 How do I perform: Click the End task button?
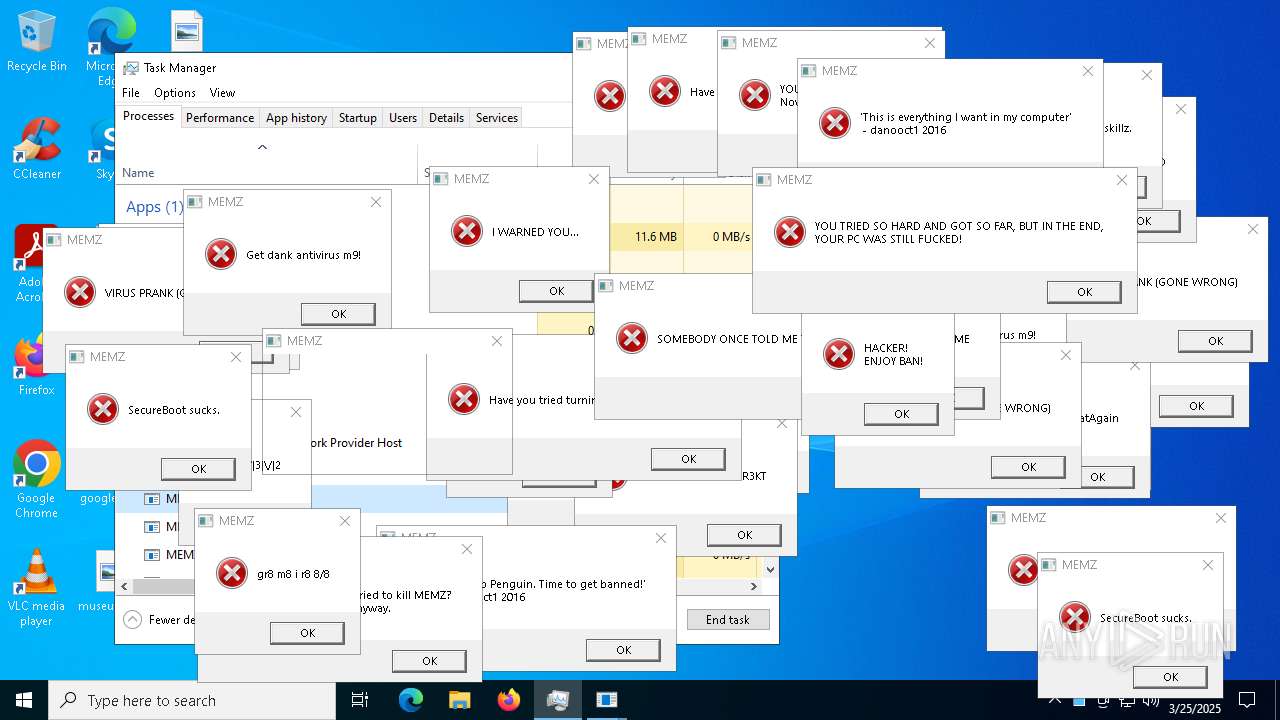(x=728, y=619)
